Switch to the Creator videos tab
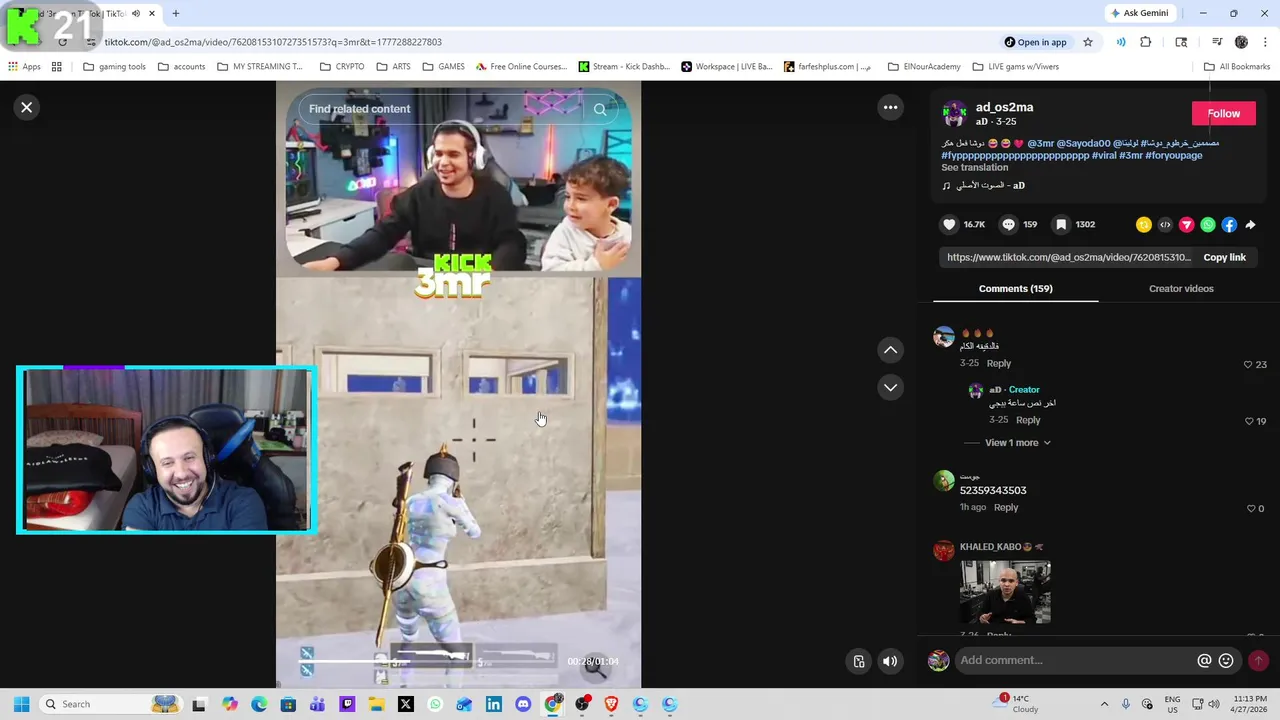Image resolution: width=1280 pixels, height=720 pixels. [1181, 288]
